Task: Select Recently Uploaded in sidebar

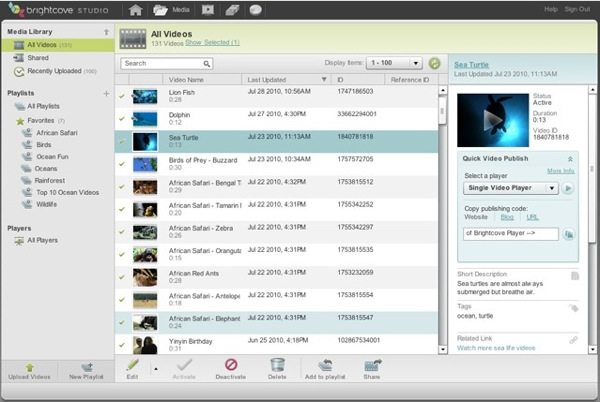Action: pyautogui.click(x=55, y=71)
